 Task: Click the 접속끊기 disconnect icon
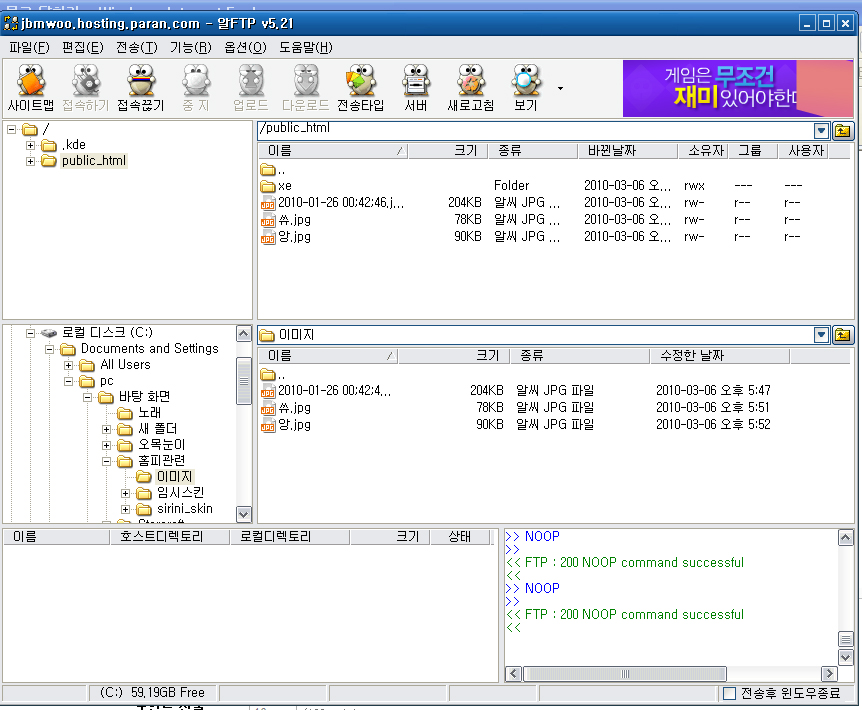[141, 85]
